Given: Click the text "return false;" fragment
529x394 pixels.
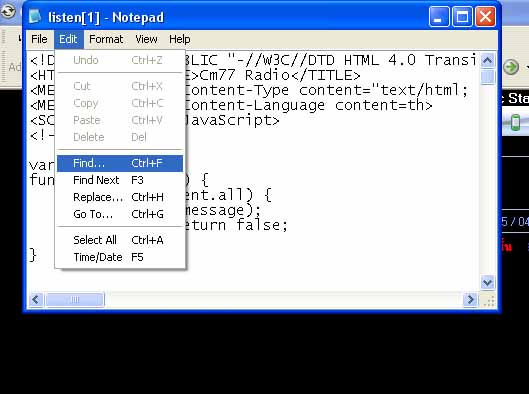Looking at the screenshot, I should 236,225.
